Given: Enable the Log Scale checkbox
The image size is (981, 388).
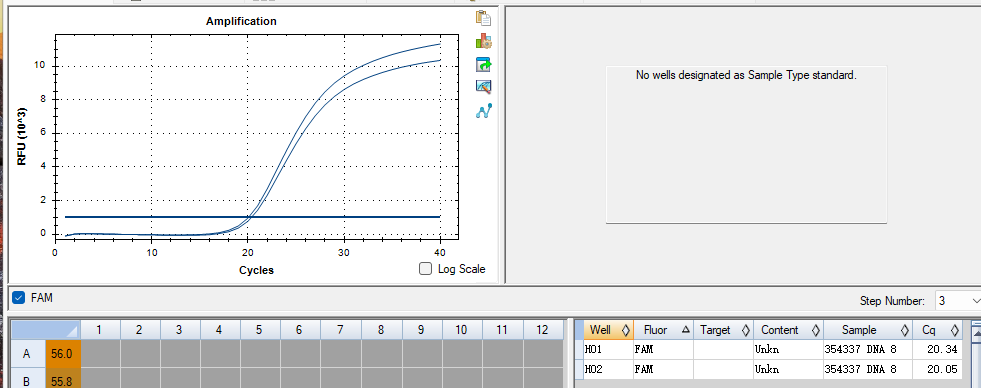Looking at the screenshot, I should pos(426,269).
